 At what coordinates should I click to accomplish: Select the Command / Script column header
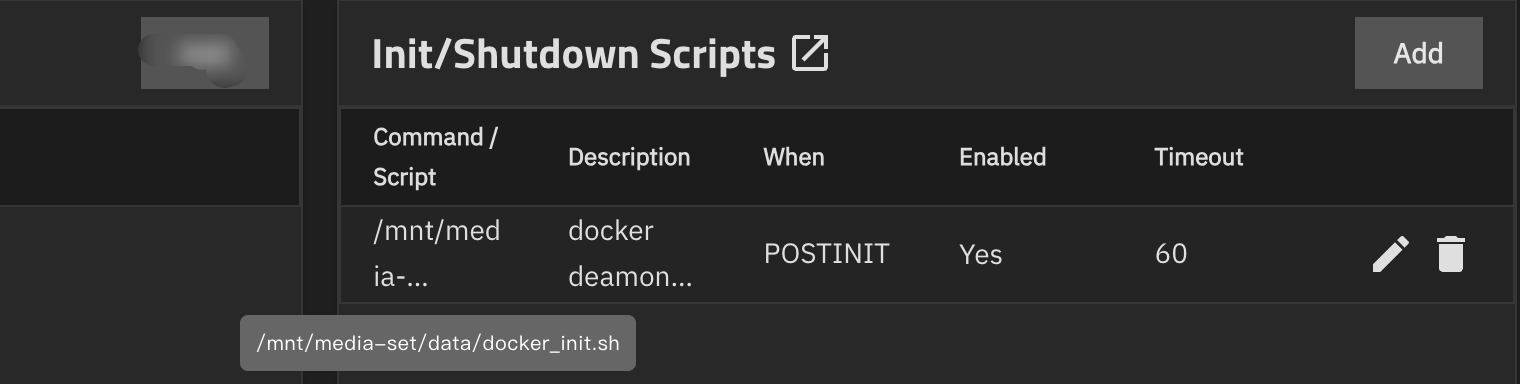point(435,157)
